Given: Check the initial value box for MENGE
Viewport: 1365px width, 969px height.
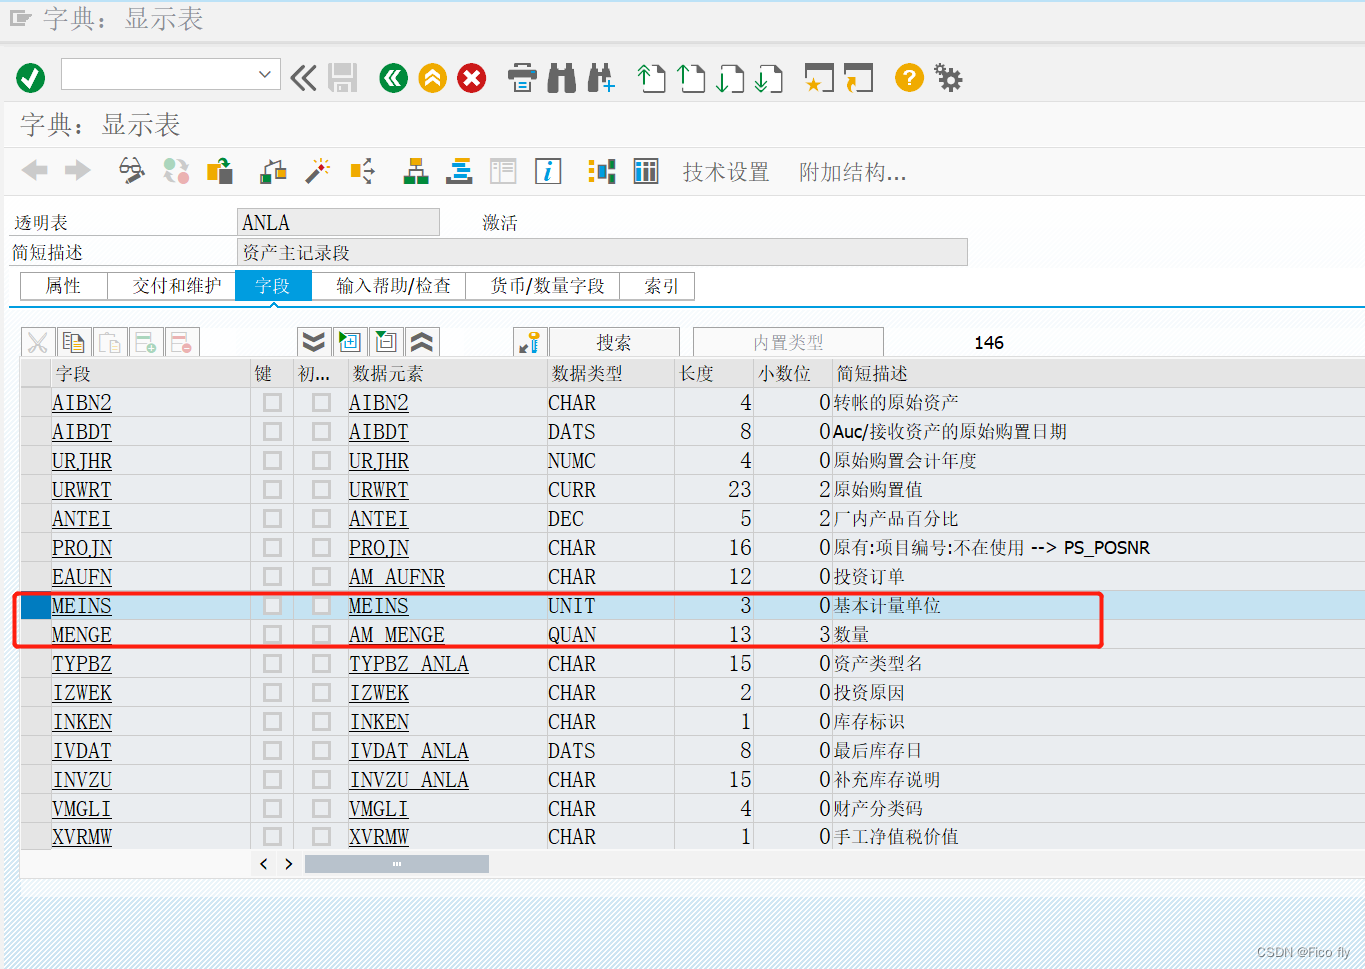Looking at the screenshot, I should pos(320,634).
